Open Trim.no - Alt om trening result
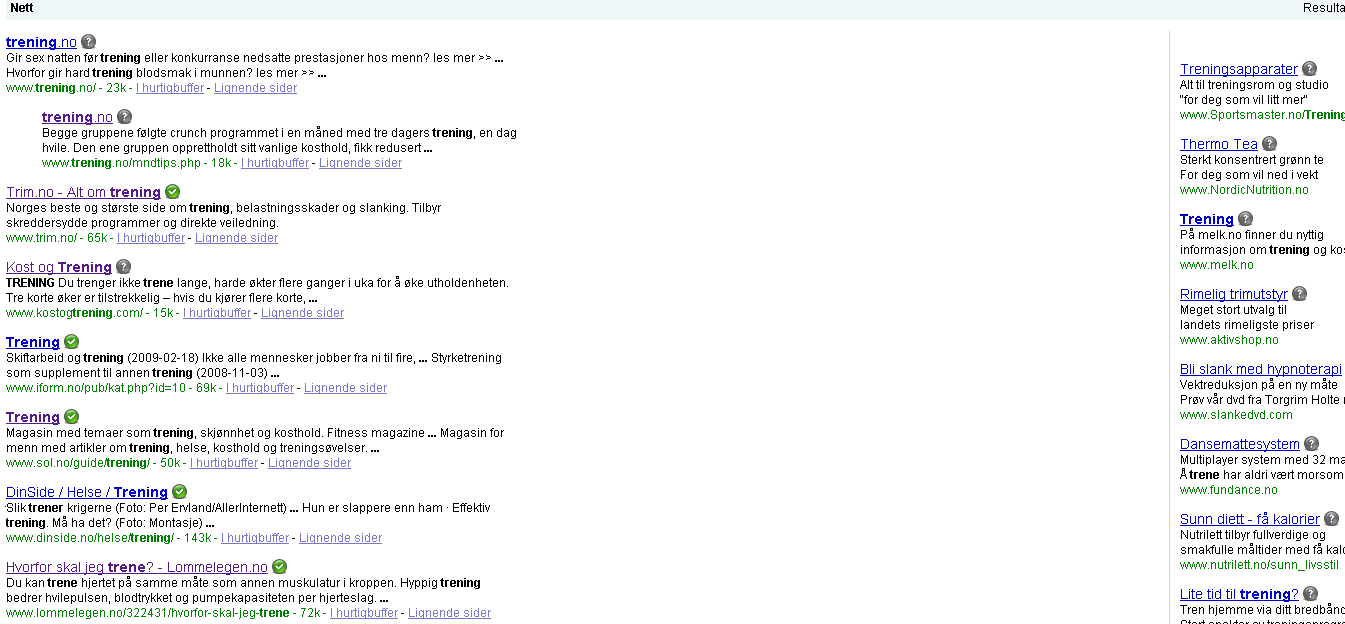 click(83, 191)
